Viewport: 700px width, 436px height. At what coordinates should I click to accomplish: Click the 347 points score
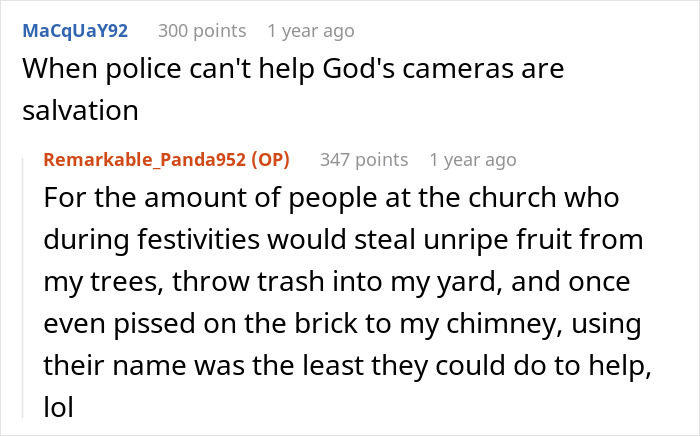click(x=364, y=159)
